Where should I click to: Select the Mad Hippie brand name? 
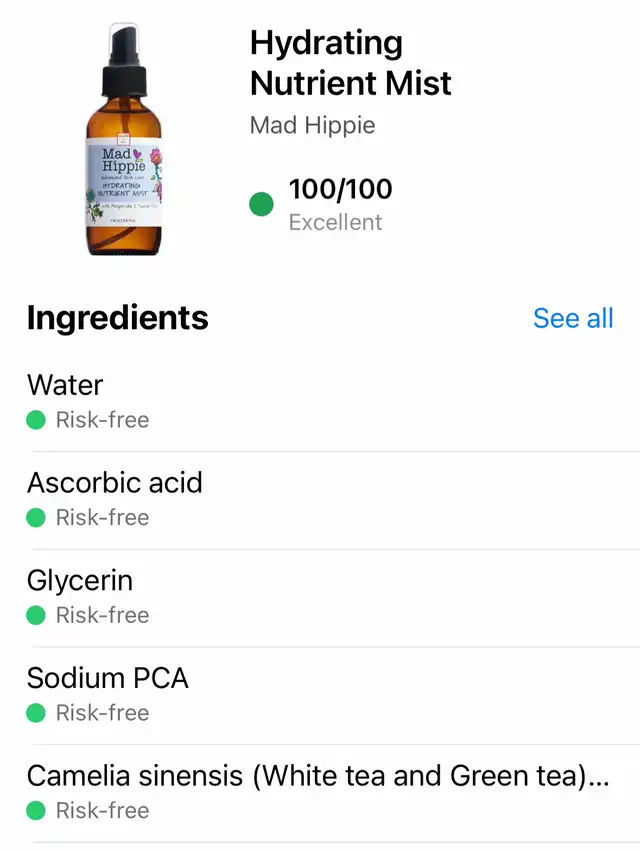312,126
